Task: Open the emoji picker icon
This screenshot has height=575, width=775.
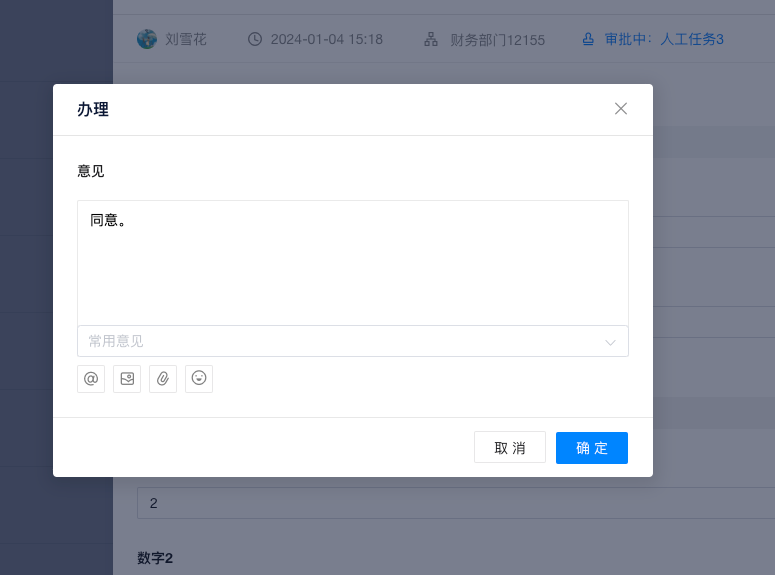Action: 199,379
